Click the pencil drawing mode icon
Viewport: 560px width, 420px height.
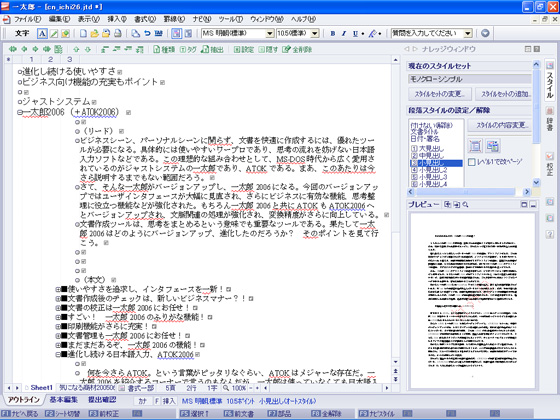tap(54, 34)
